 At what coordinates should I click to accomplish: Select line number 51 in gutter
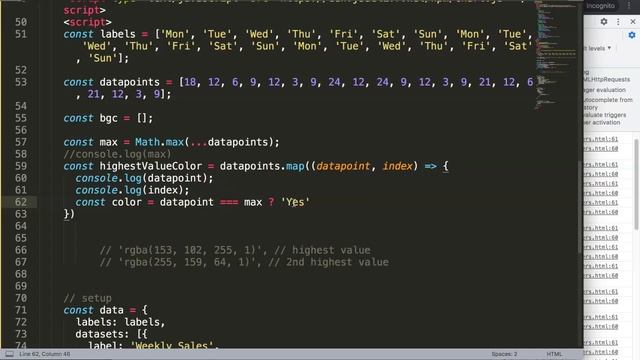(21, 34)
